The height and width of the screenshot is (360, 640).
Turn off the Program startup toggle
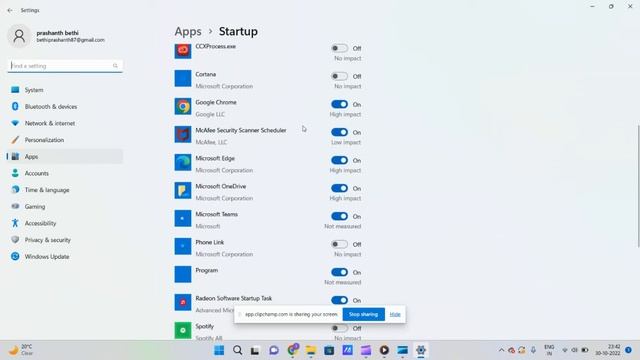click(x=339, y=272)
